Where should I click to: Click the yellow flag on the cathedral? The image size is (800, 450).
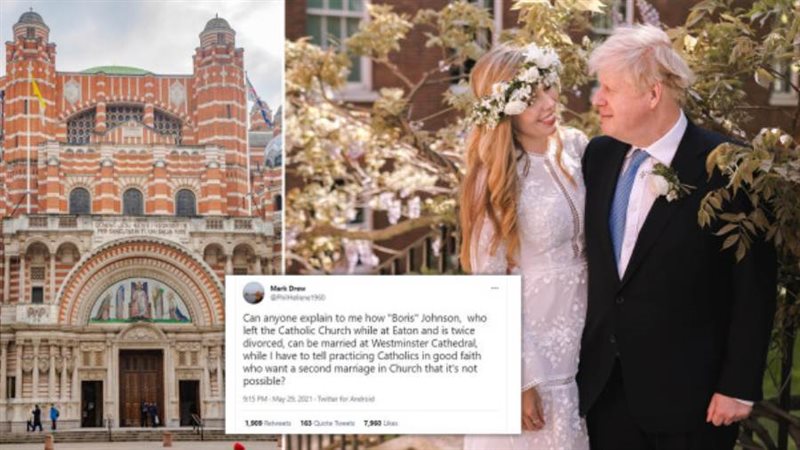[38, 94]
